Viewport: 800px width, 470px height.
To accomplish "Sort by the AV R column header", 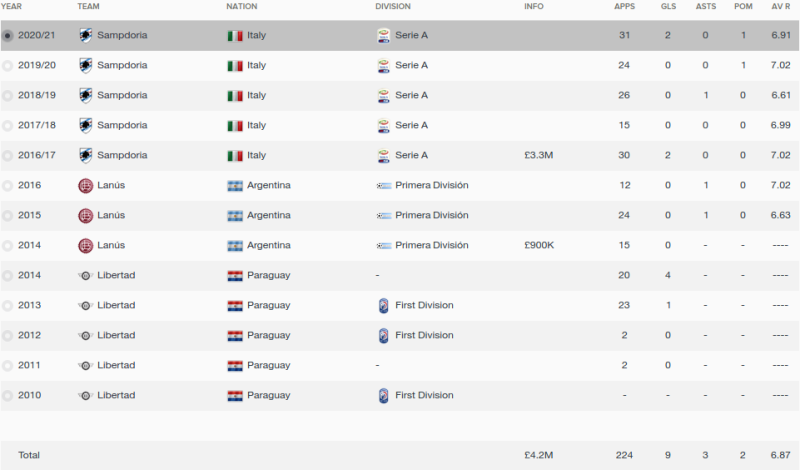I will [781, 7].
